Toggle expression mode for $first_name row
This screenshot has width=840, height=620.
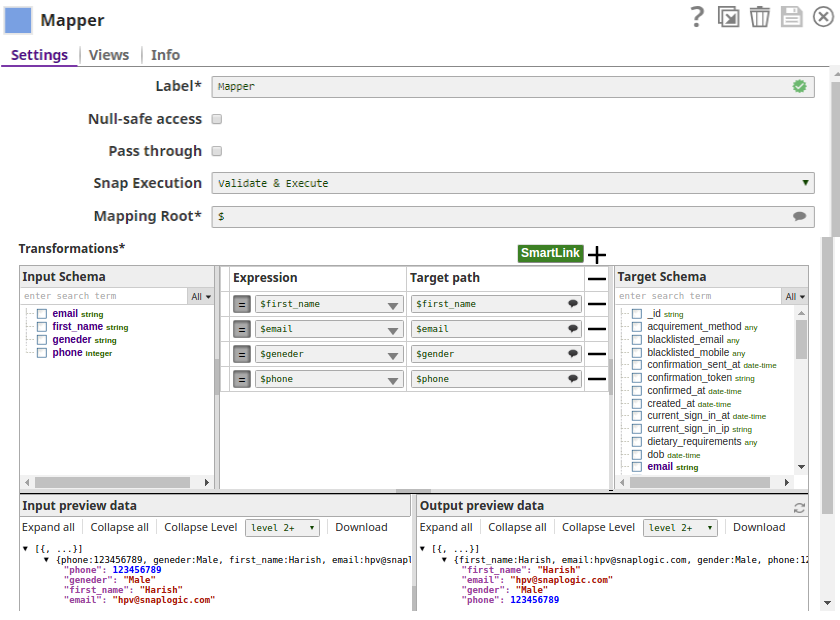242,304
